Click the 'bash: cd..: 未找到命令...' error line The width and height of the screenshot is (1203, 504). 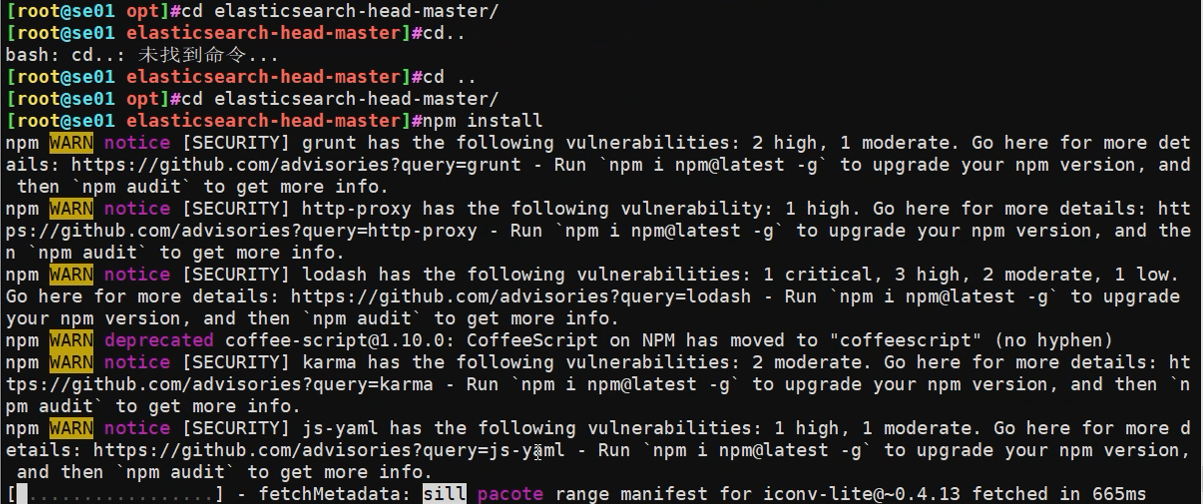coord(142,55)
